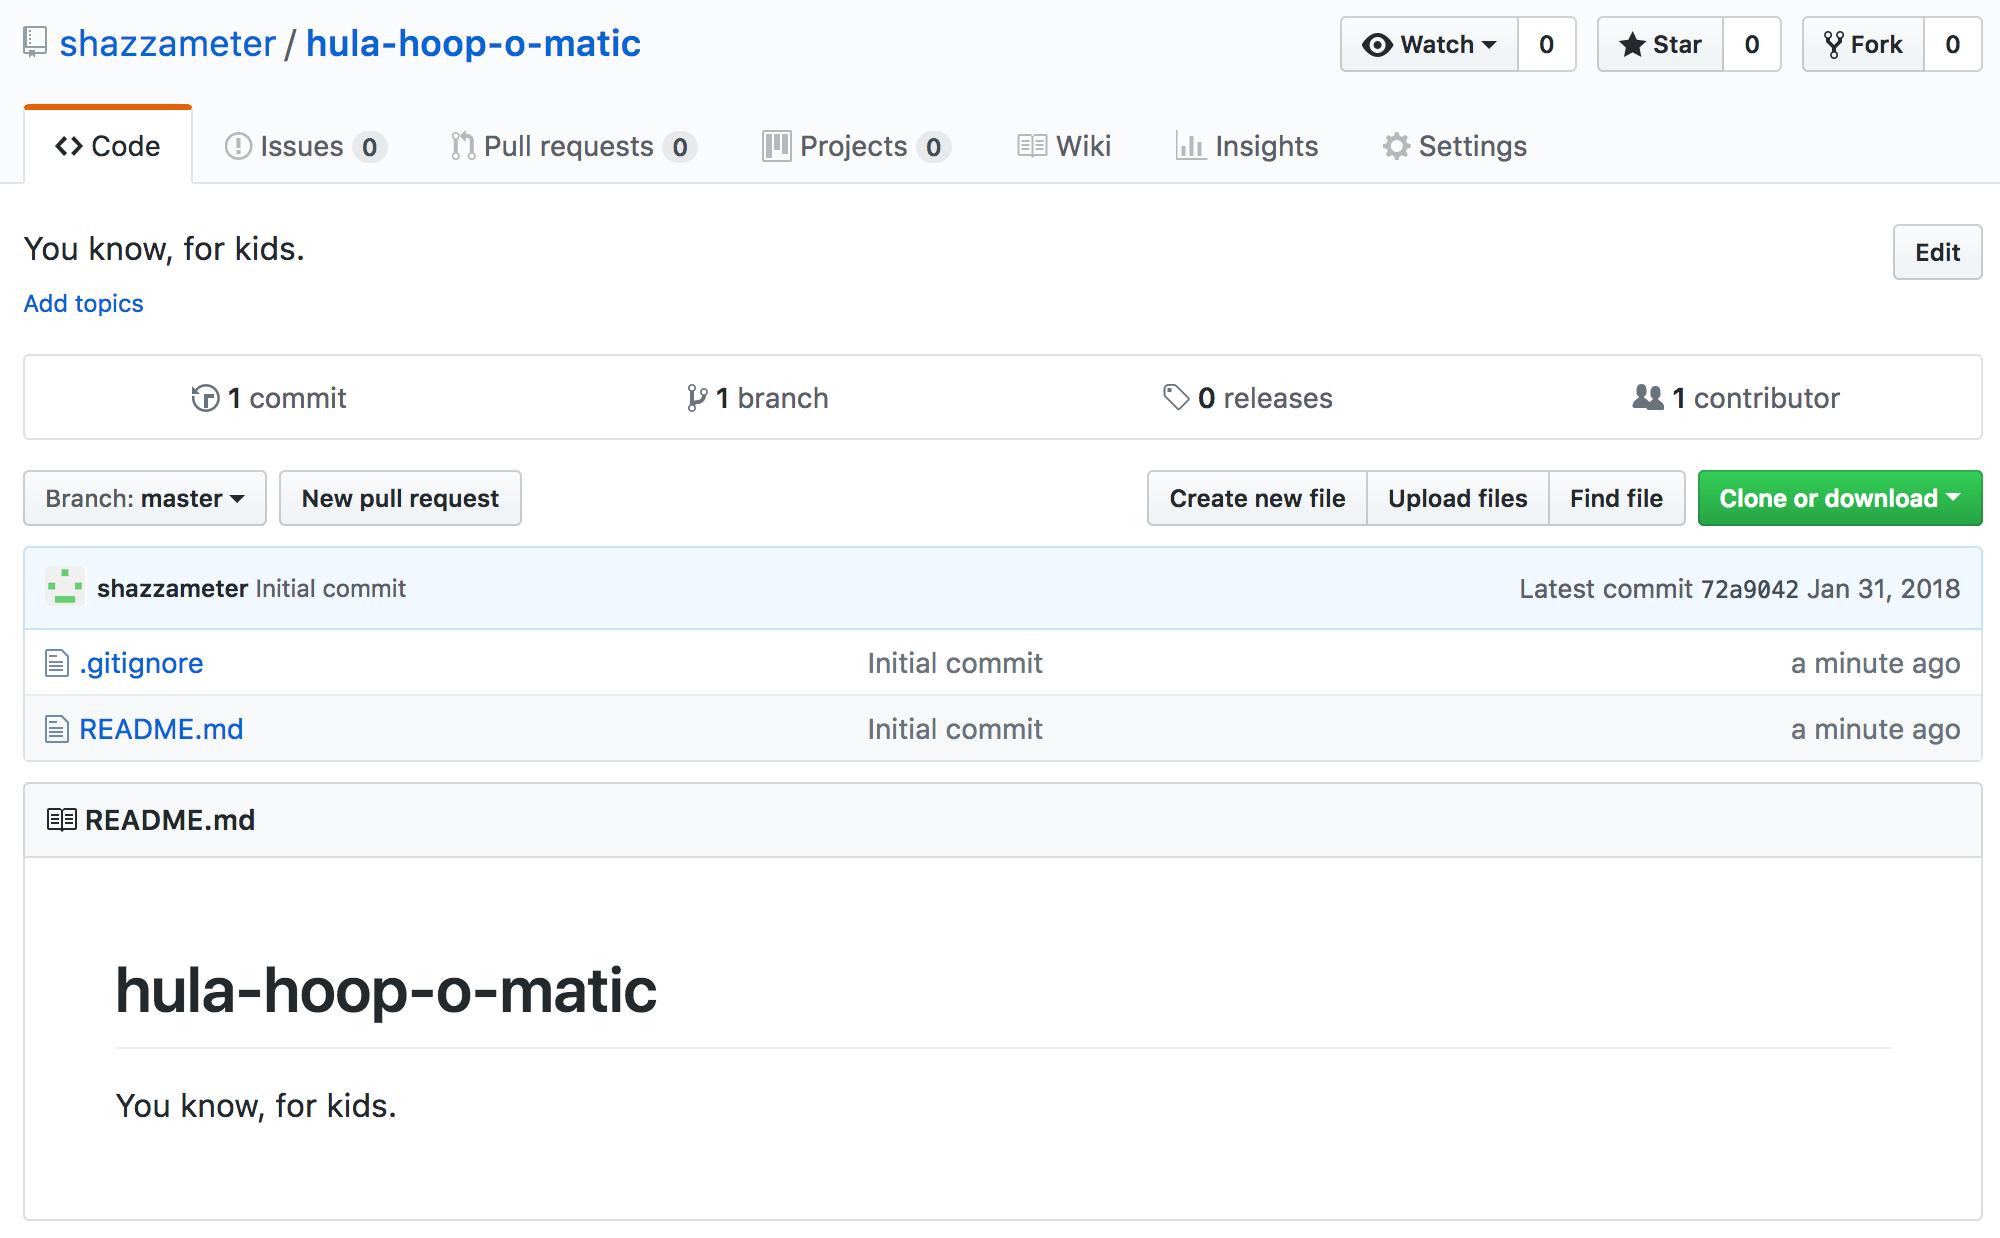Expand the Clone or download dropdown
The height and width of the screenshot is (1238, 2000).
coord(1839,497)
